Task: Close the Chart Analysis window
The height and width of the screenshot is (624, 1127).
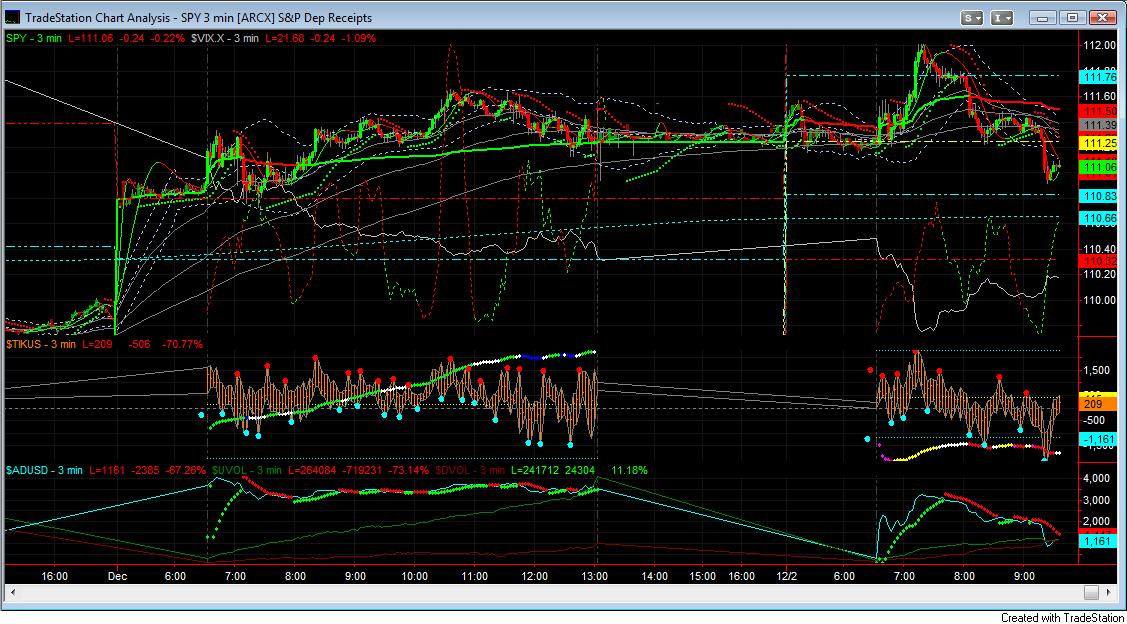Action: (1102, 17)
